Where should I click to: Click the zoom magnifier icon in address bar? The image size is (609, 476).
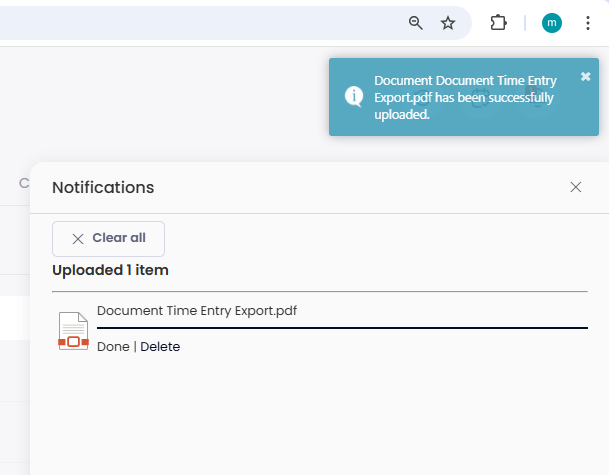tap(416, 23)
